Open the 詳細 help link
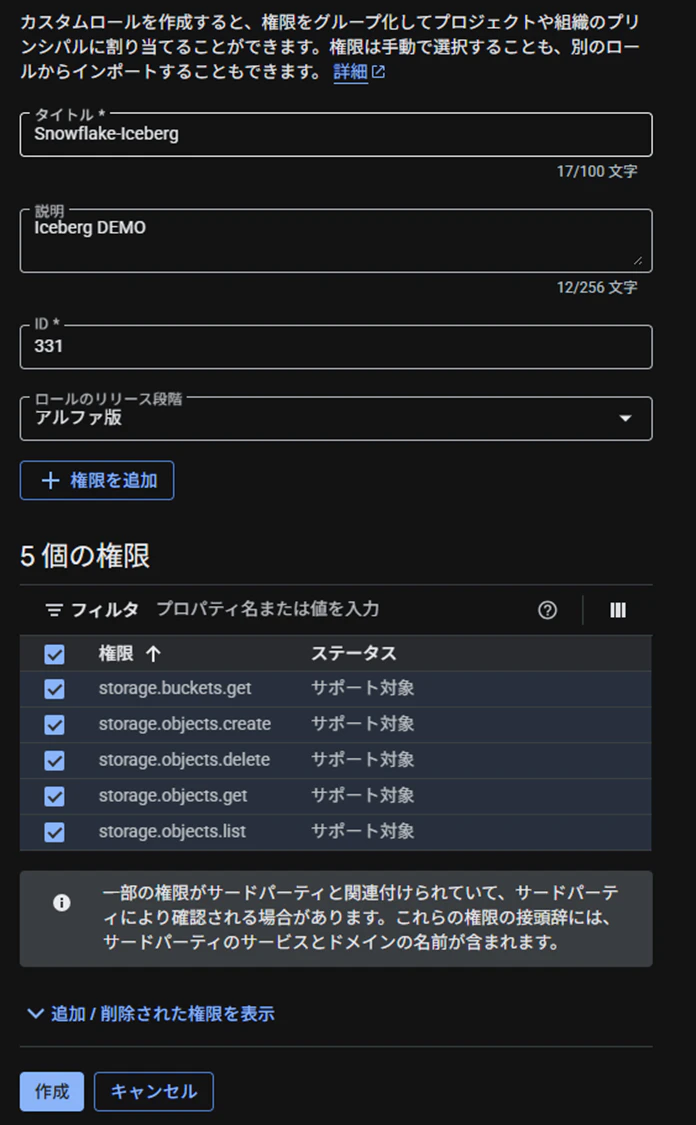Image resolution: width=696 pixels, height=1125 pixels. coord(358,72)
